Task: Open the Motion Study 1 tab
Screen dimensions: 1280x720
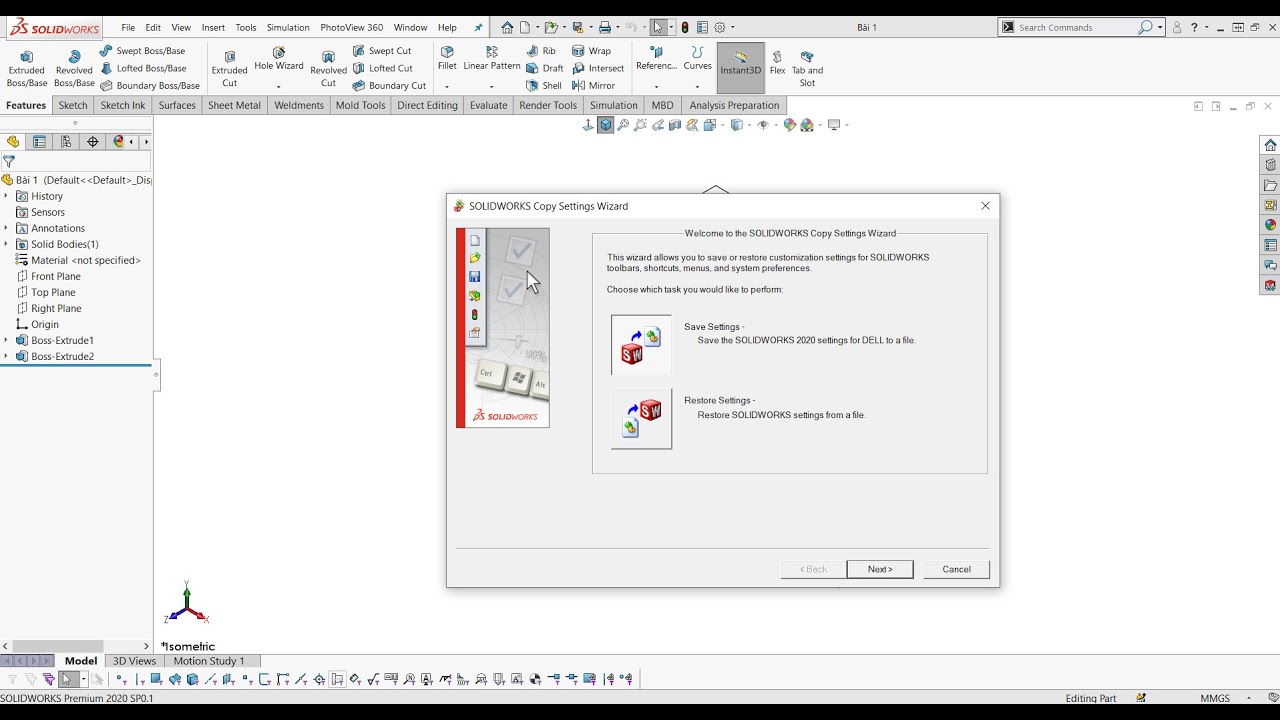Action: point(209,661)
